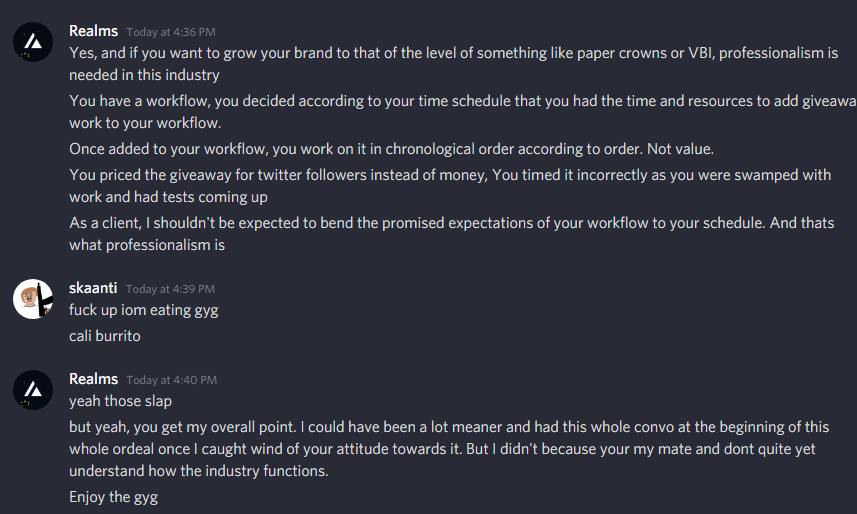This screenshot has width=857, height=514.
Task: Click Realms avatar on the 4:36 PM message
Action: pos(33,41)
